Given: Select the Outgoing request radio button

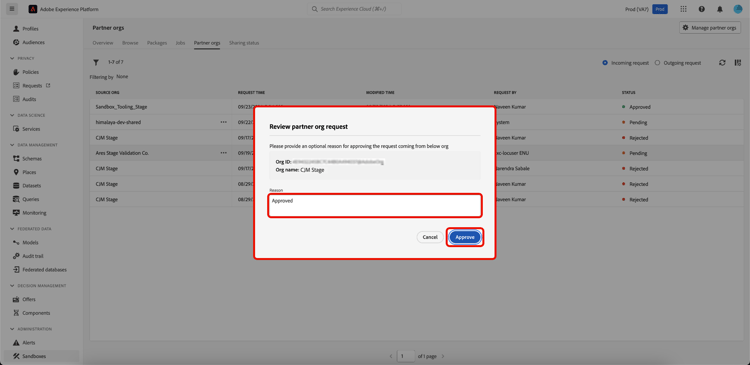Looking at the screenshot, I should coord(657,63).
